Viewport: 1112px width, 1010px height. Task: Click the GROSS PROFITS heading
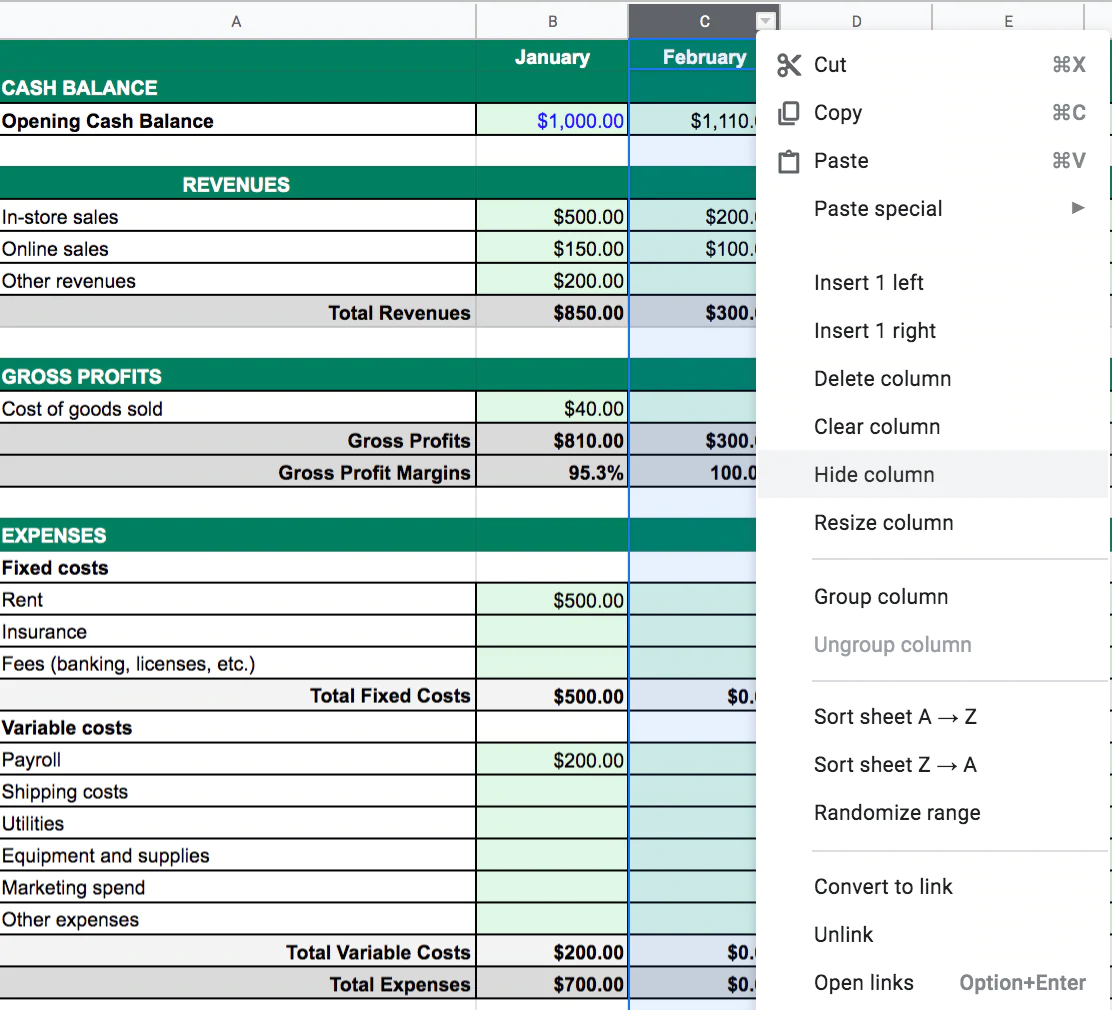coord(82,376)
